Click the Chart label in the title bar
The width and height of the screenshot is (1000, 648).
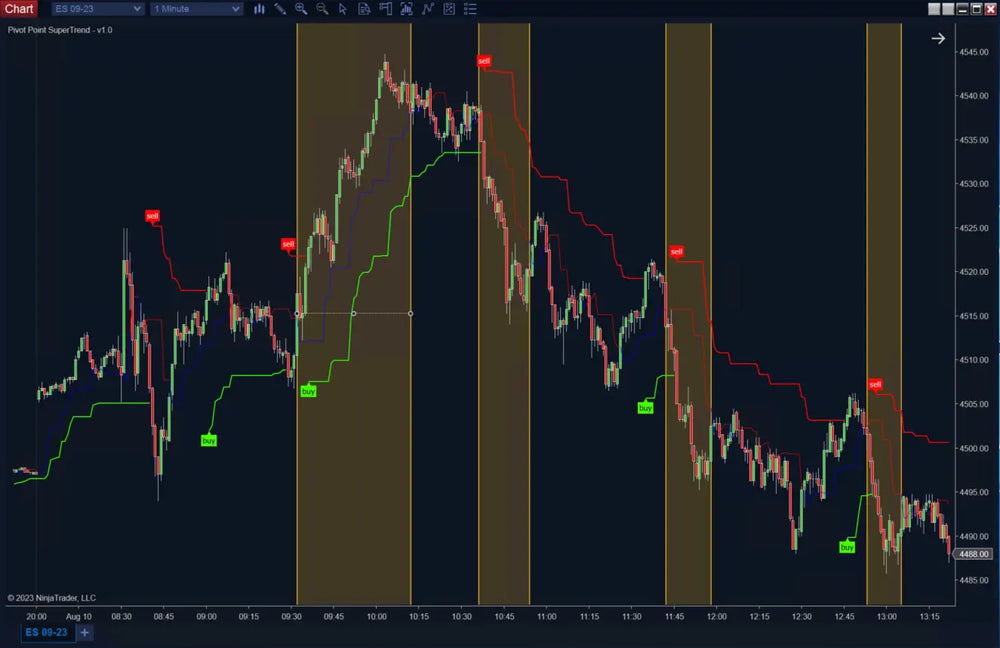click(x=17, y=8)
